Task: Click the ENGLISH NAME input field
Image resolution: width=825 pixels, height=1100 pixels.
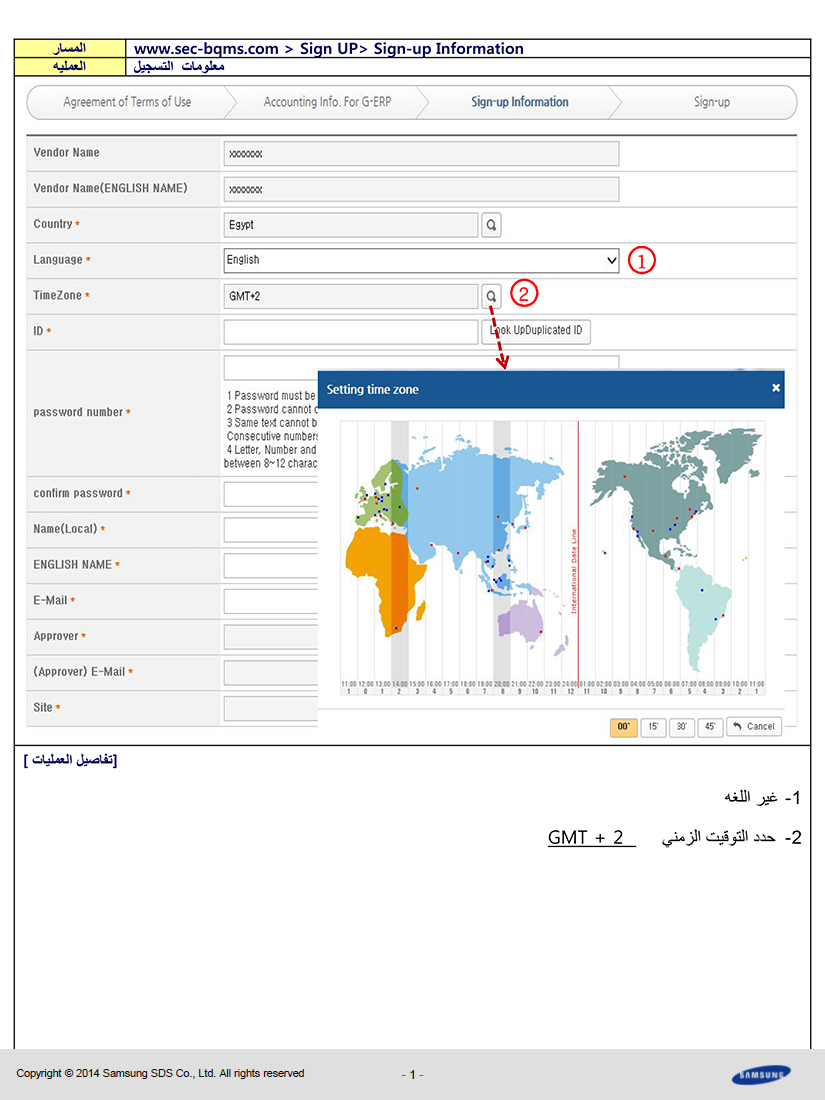Action: [x=271, y=565]
